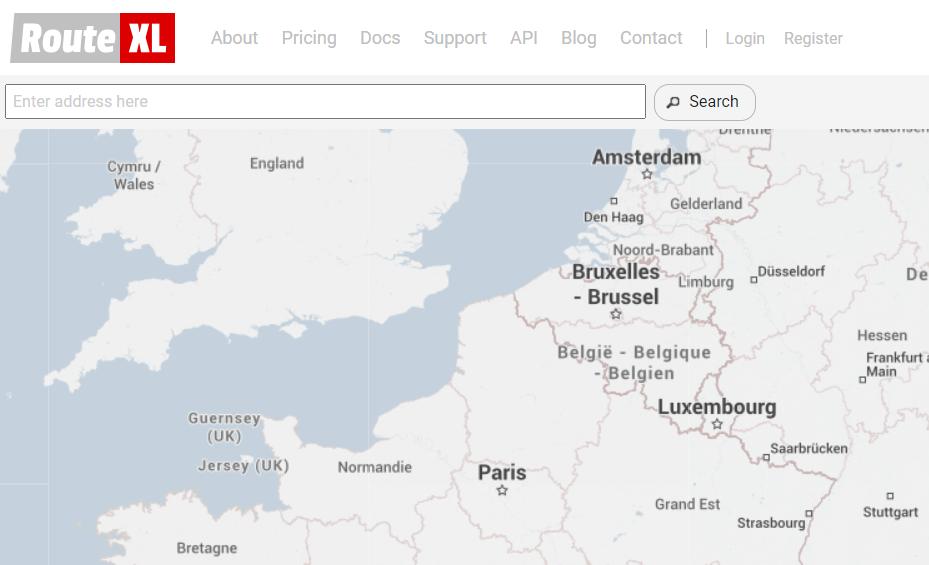This screenshot has width=929, height=565.
Task: Open the About page
Action: point(234,38)
